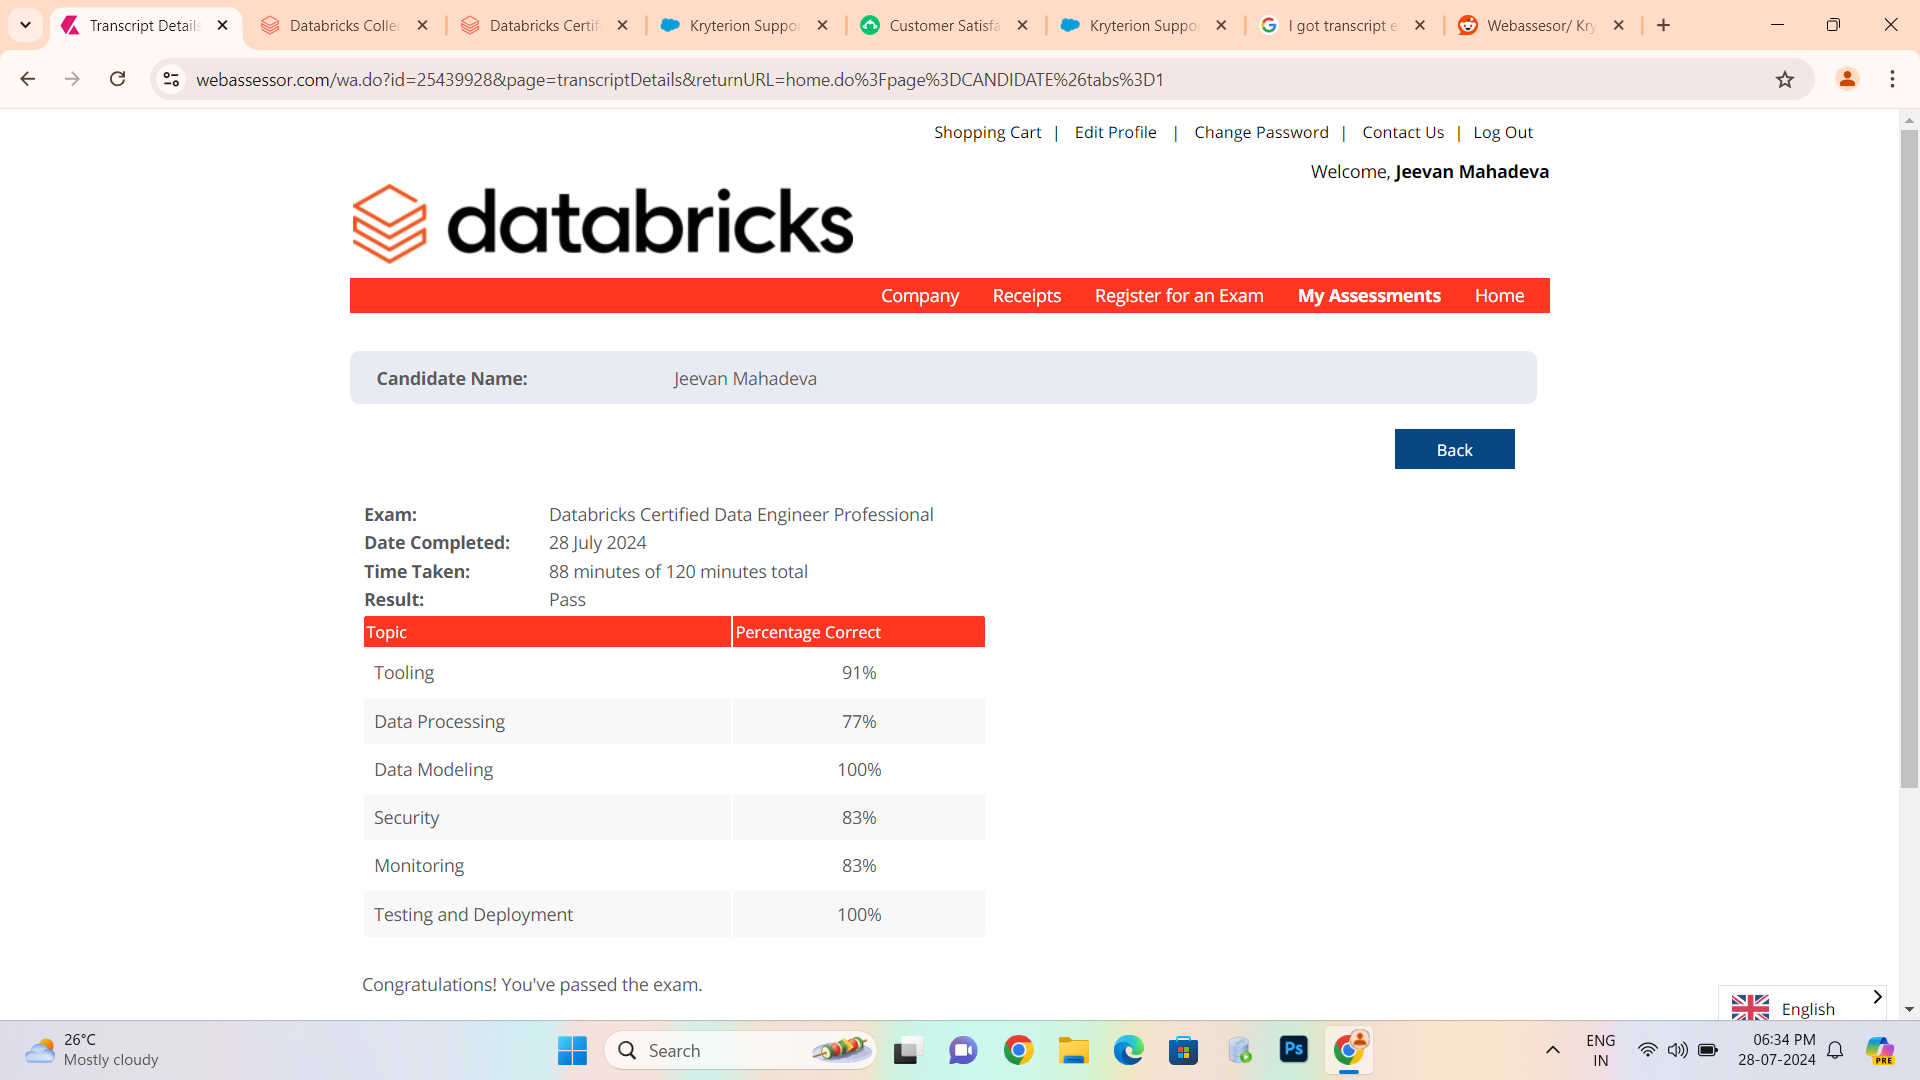Image resolution: width=1920 pixels, height=1080 pixels.
Task: Click Log Out link
Action: pos(1503,132)
